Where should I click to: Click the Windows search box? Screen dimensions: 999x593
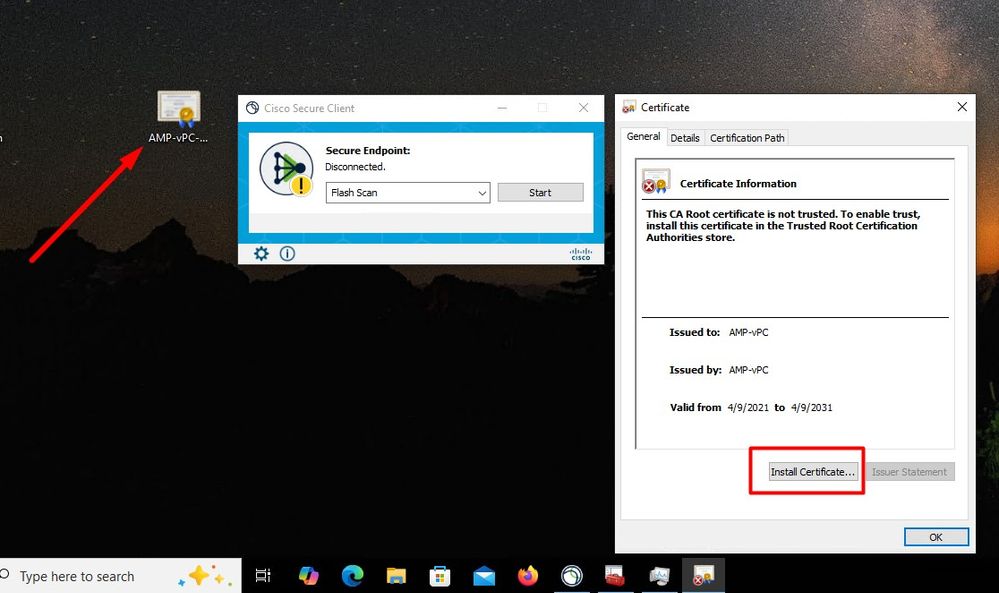point(120,576)
